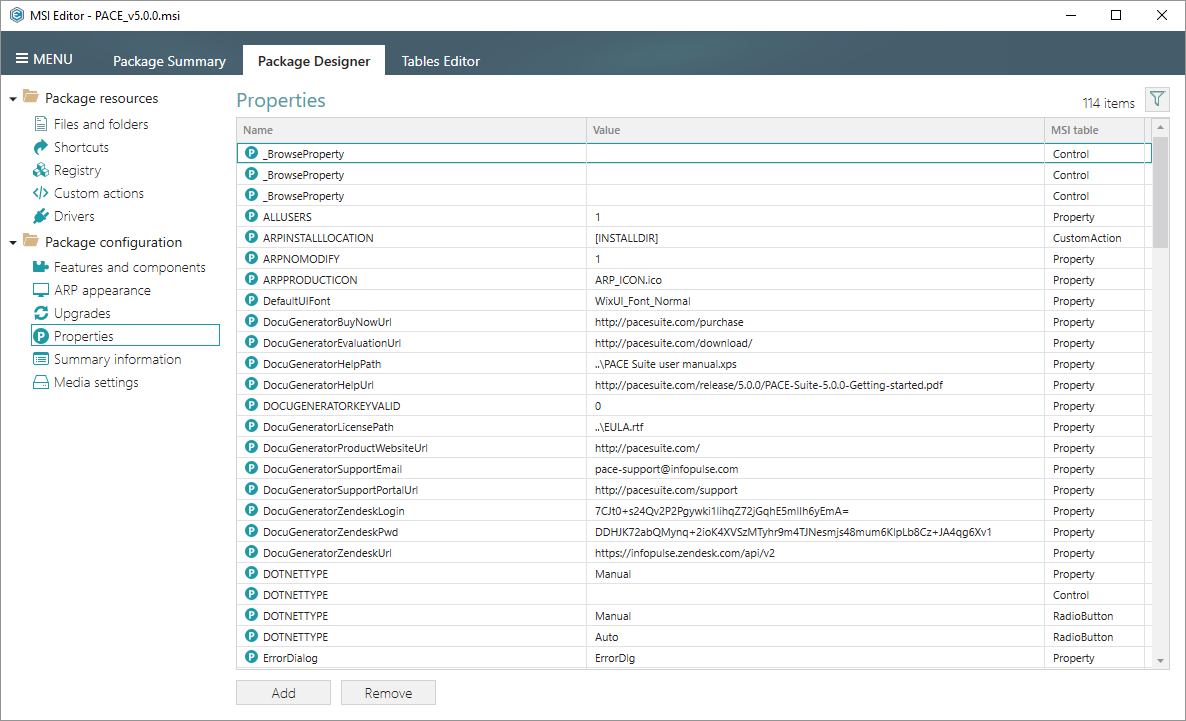Click the Package resources folder icon
The width and height of the screenshot is (1186, 721).
(x=31, y=96)
